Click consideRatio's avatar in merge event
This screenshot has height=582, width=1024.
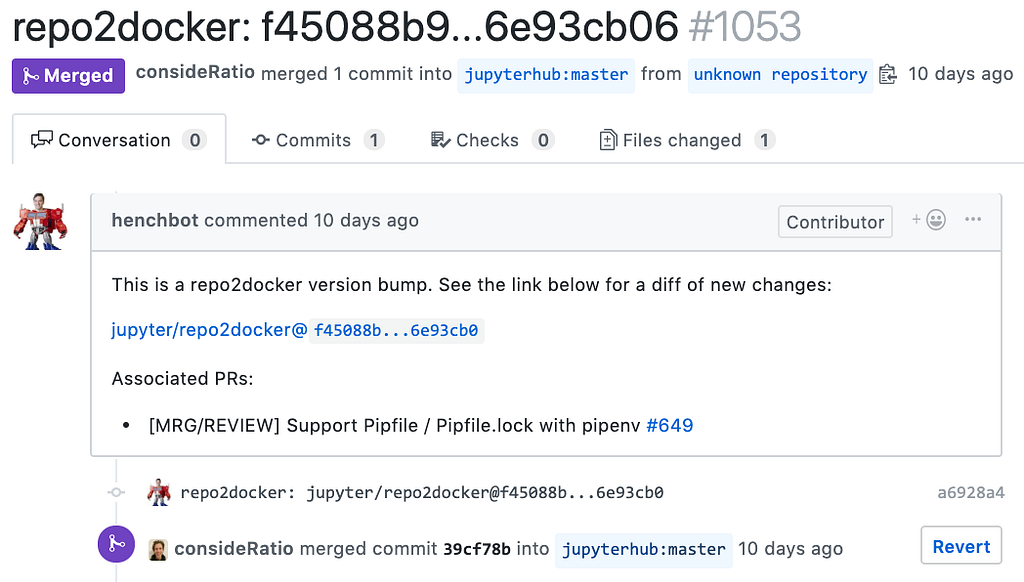(x=158, y=548)
